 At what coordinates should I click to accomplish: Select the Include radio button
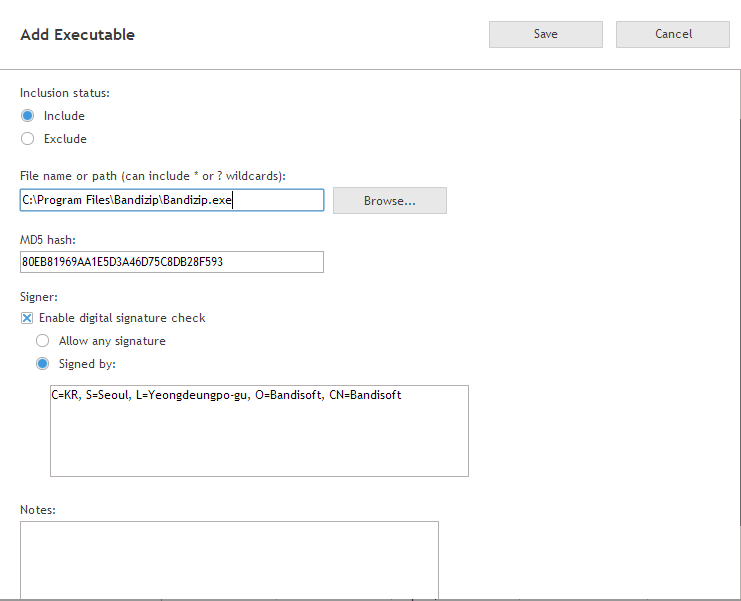[x=28, y=116]
